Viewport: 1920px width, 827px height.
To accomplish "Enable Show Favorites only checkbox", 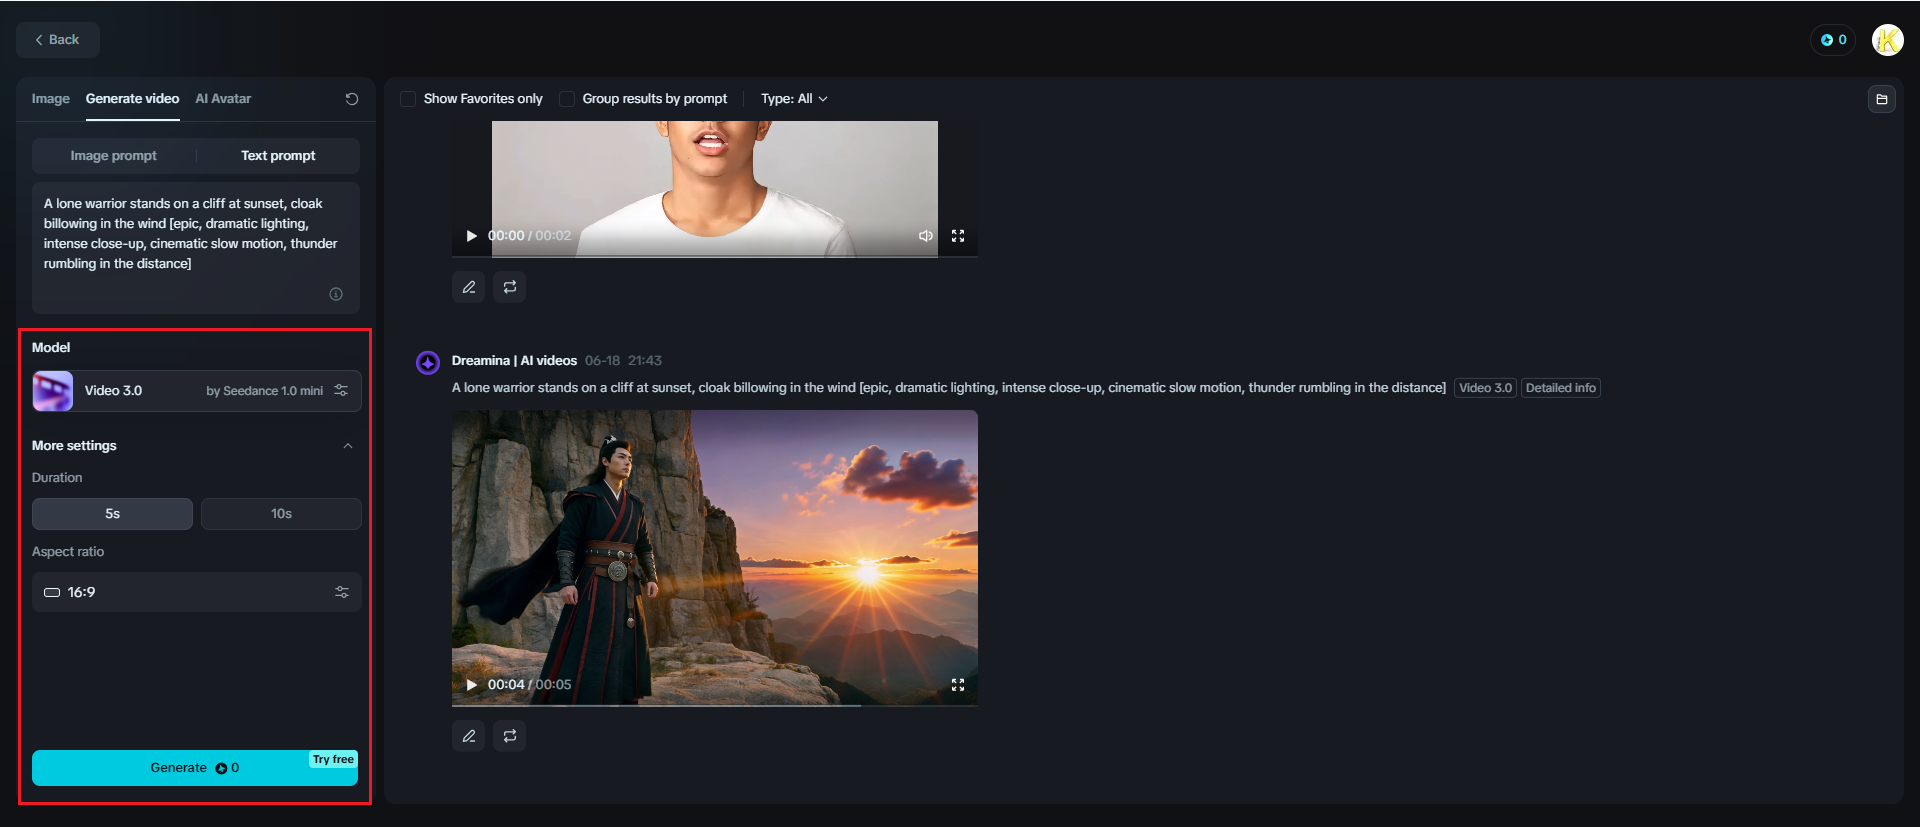I will 408,99.
